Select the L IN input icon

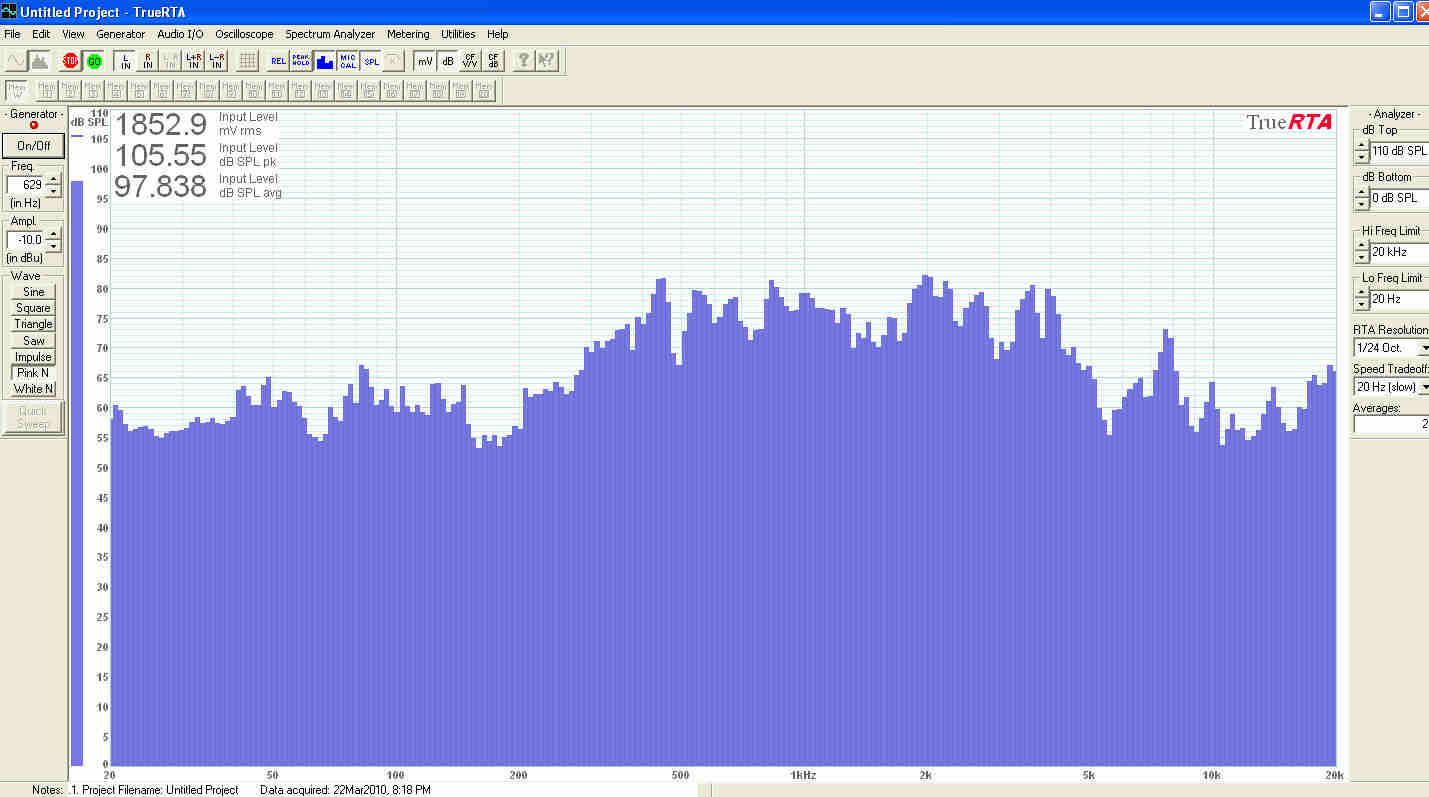125,61
